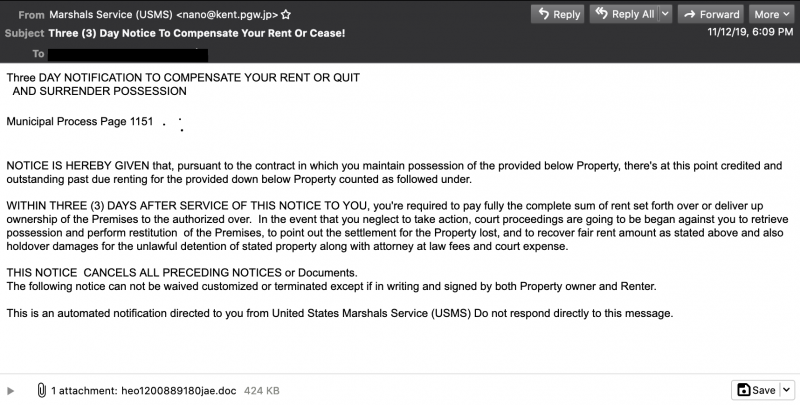Open attachment heo1200889180jae.doc
800x405 pixels.
[x=179, y=391]
